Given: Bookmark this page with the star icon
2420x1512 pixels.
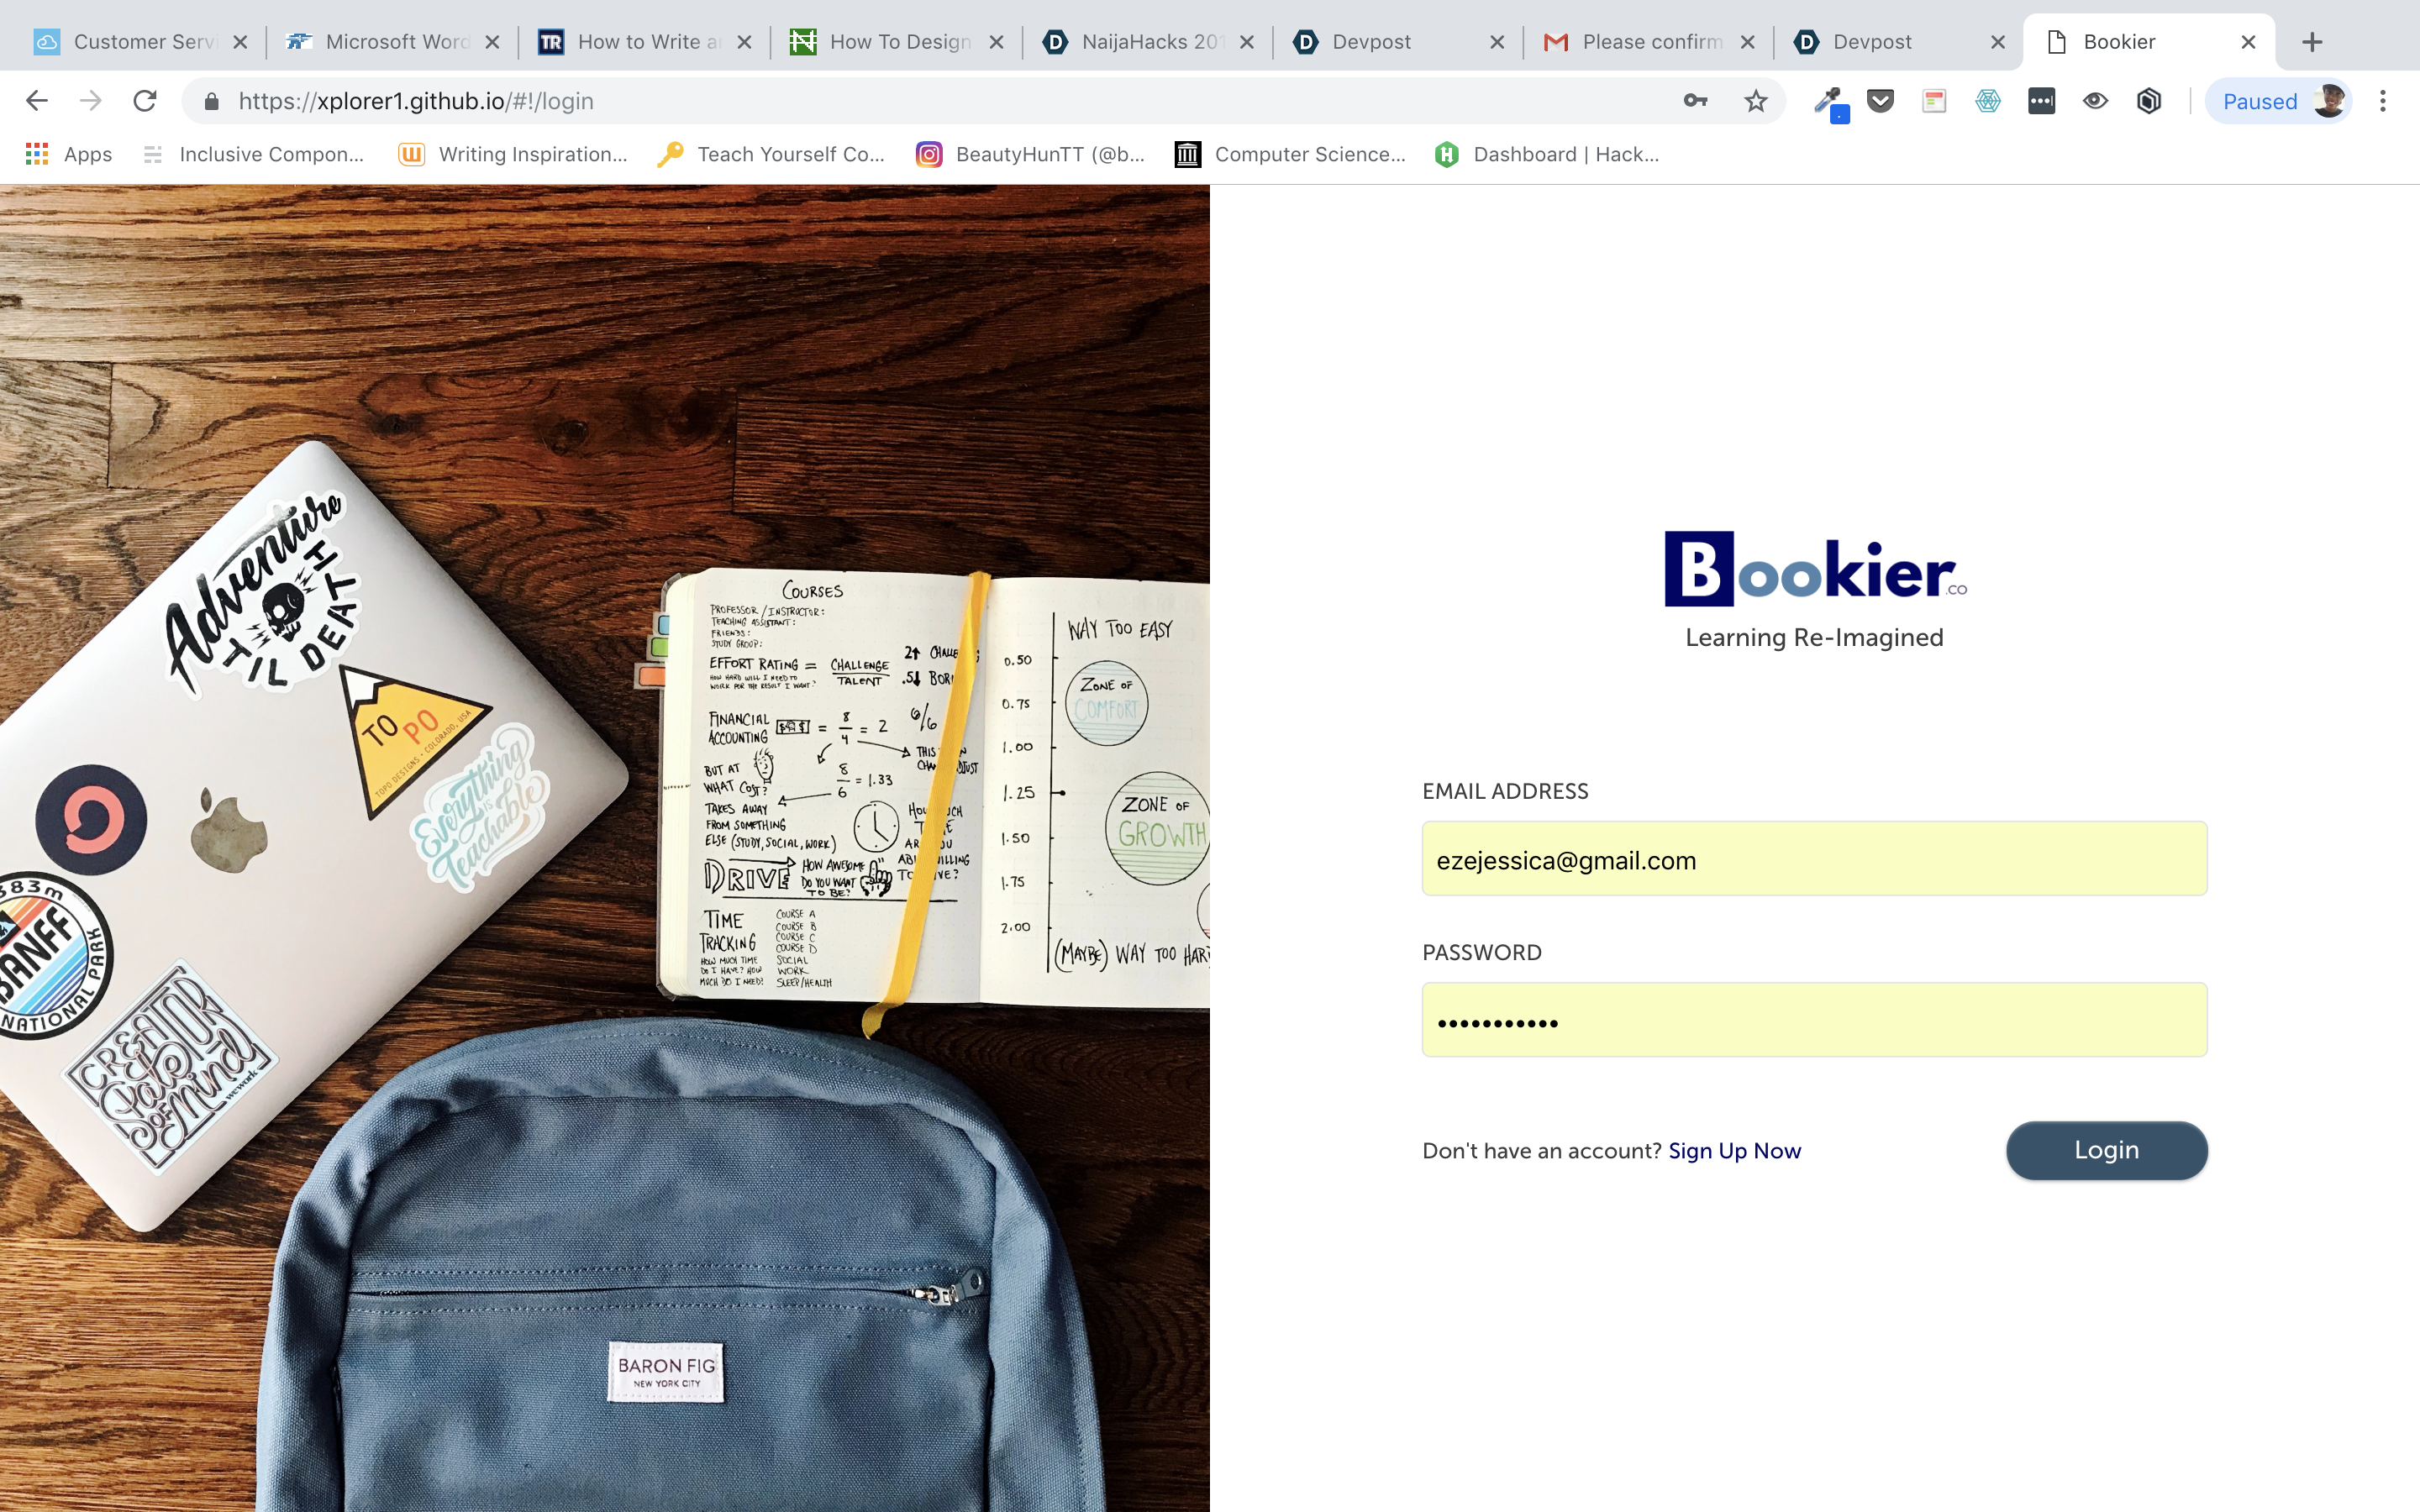Looking at the screenshot, I should (1756, 101).
